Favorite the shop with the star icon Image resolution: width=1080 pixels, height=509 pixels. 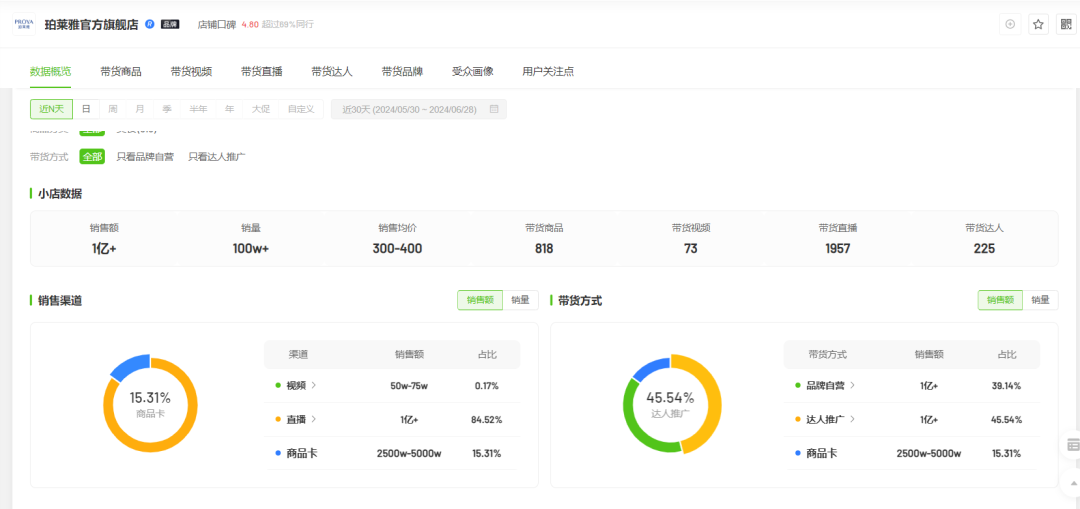(1038, 24)
